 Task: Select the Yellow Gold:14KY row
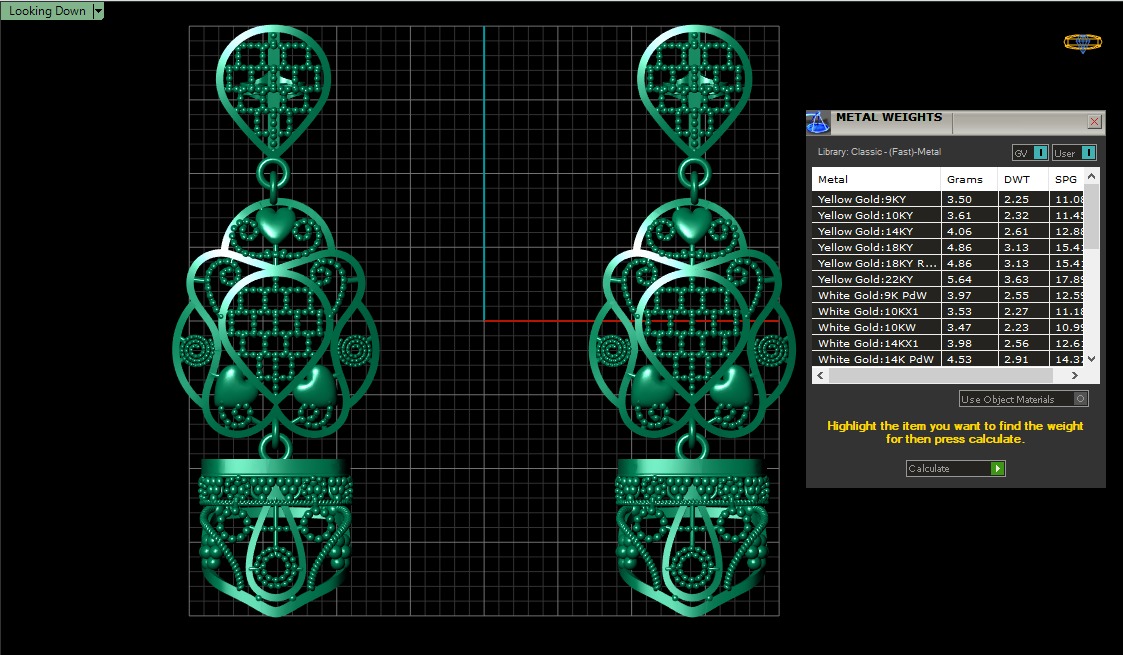[x=948, y=231]
